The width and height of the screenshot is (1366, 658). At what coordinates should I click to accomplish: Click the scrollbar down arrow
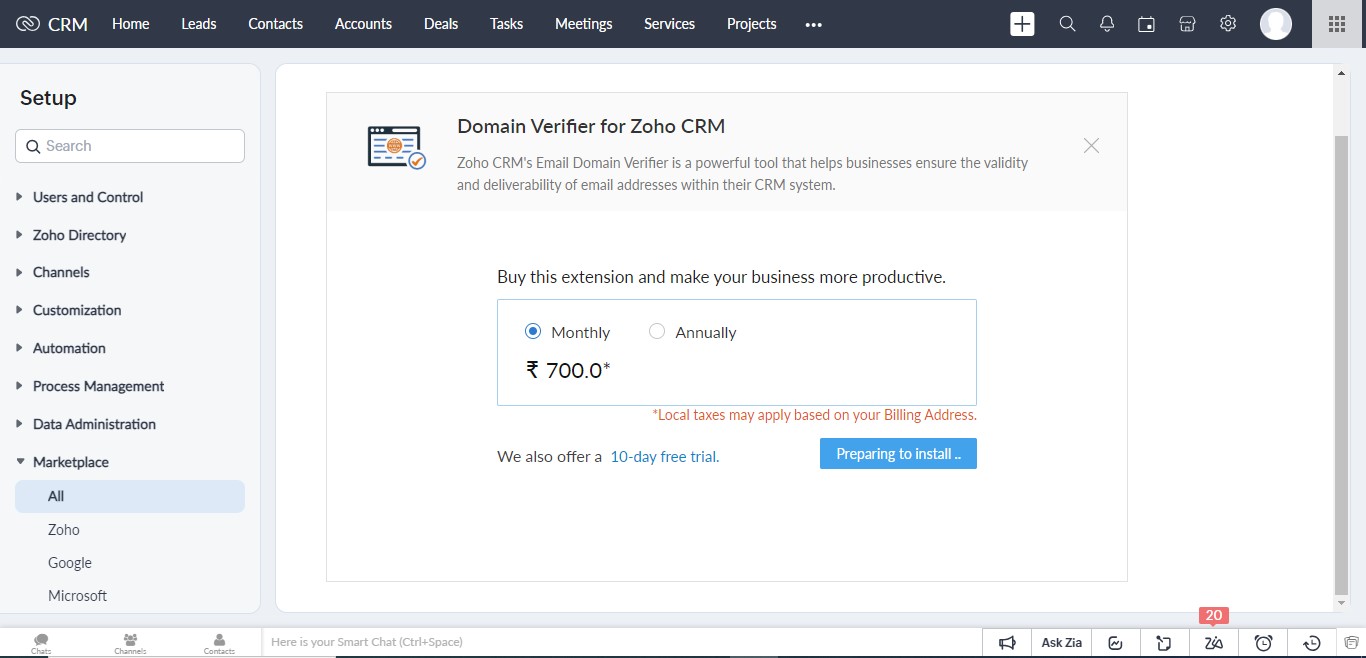1342,603
